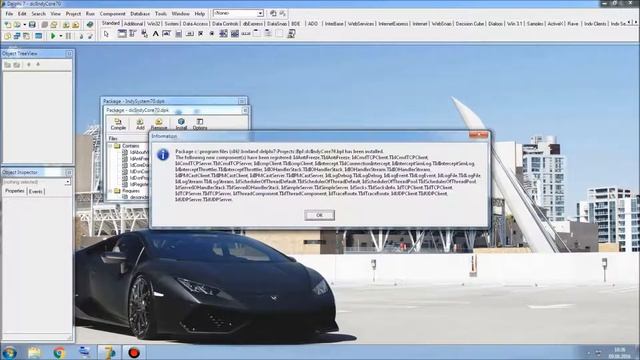Open the Edit menu

point(22,13)
